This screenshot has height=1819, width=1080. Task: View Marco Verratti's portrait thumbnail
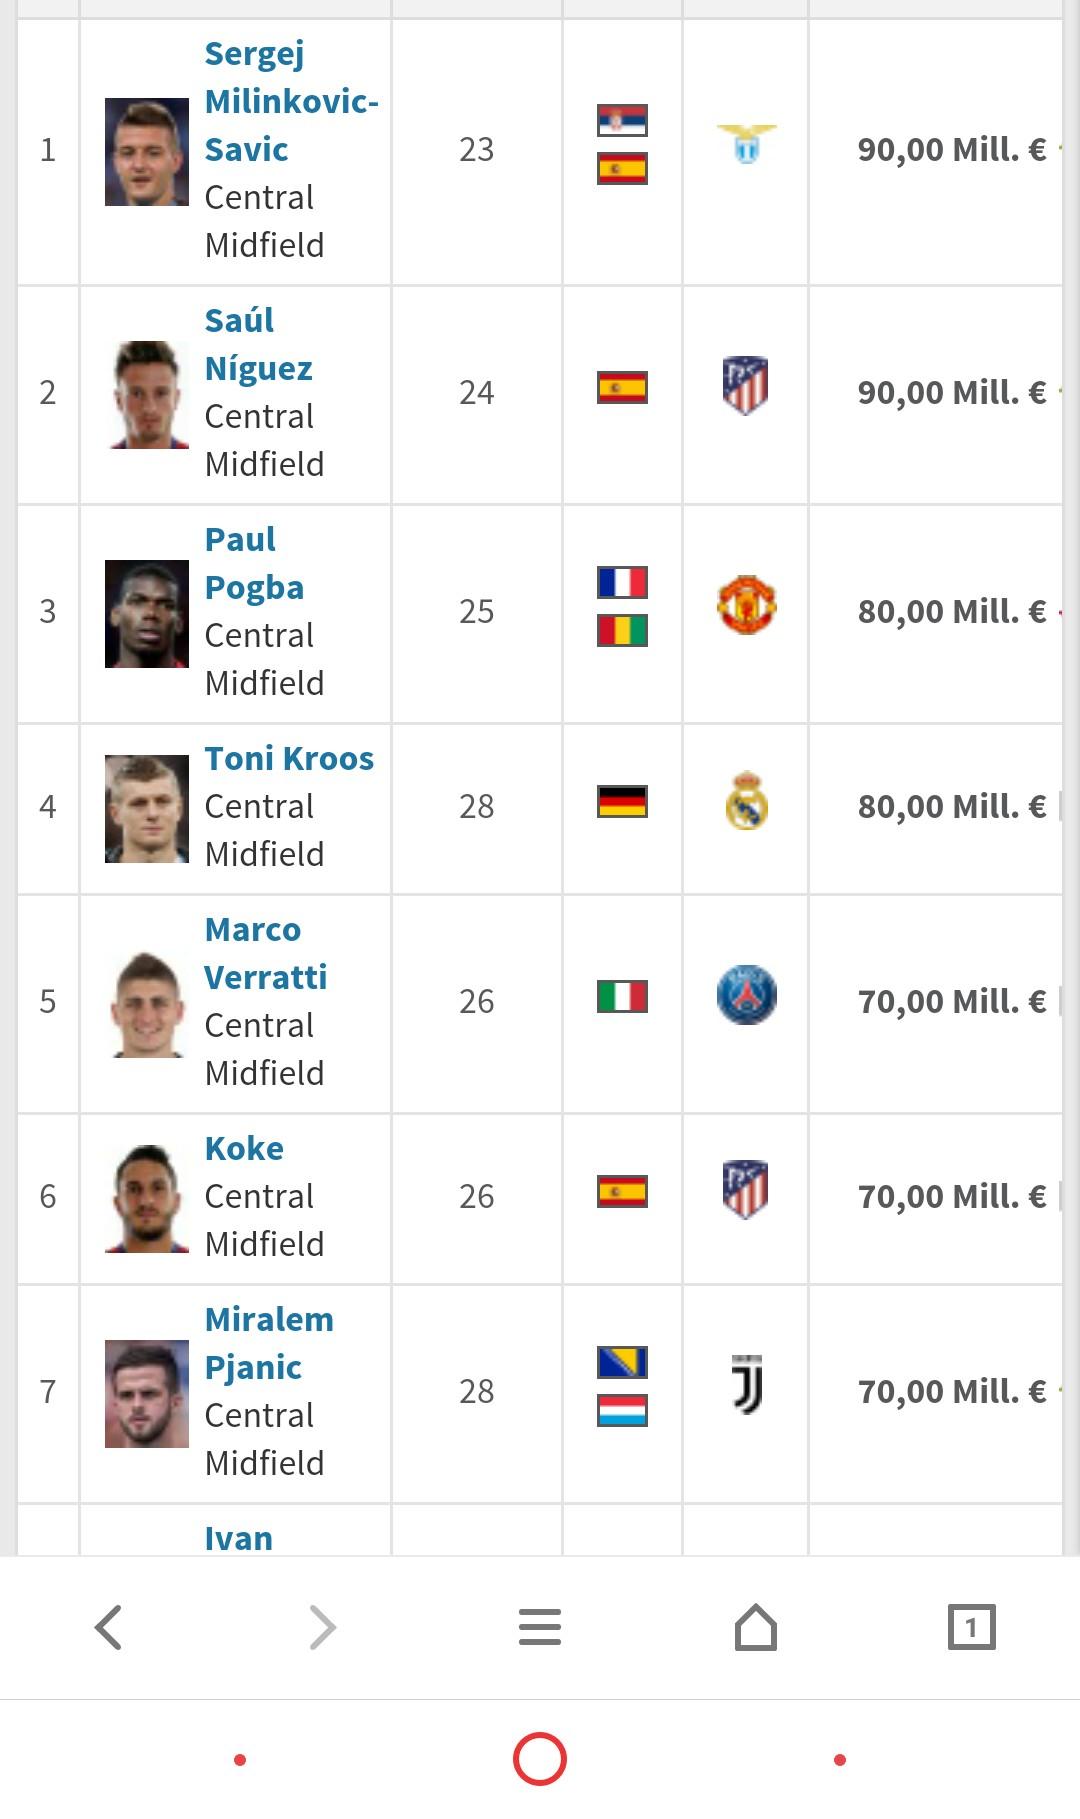(147, 1004)
